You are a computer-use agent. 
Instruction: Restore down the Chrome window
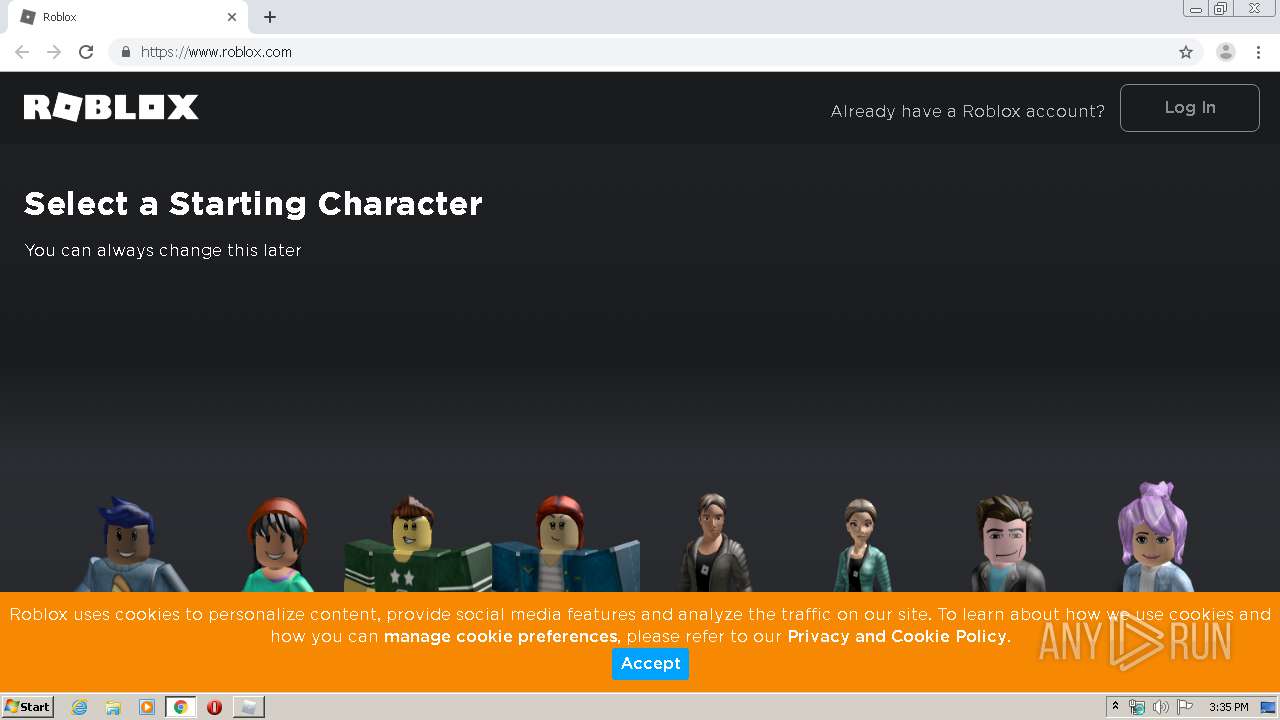tap(1221, 9)
